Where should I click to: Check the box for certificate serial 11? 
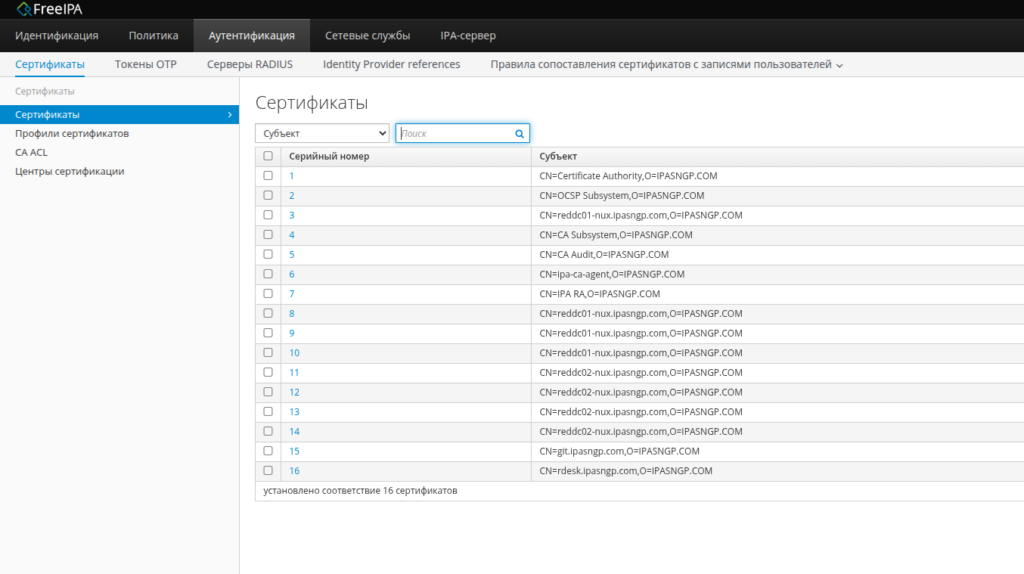pyautogui.click(x=268, y=372)
